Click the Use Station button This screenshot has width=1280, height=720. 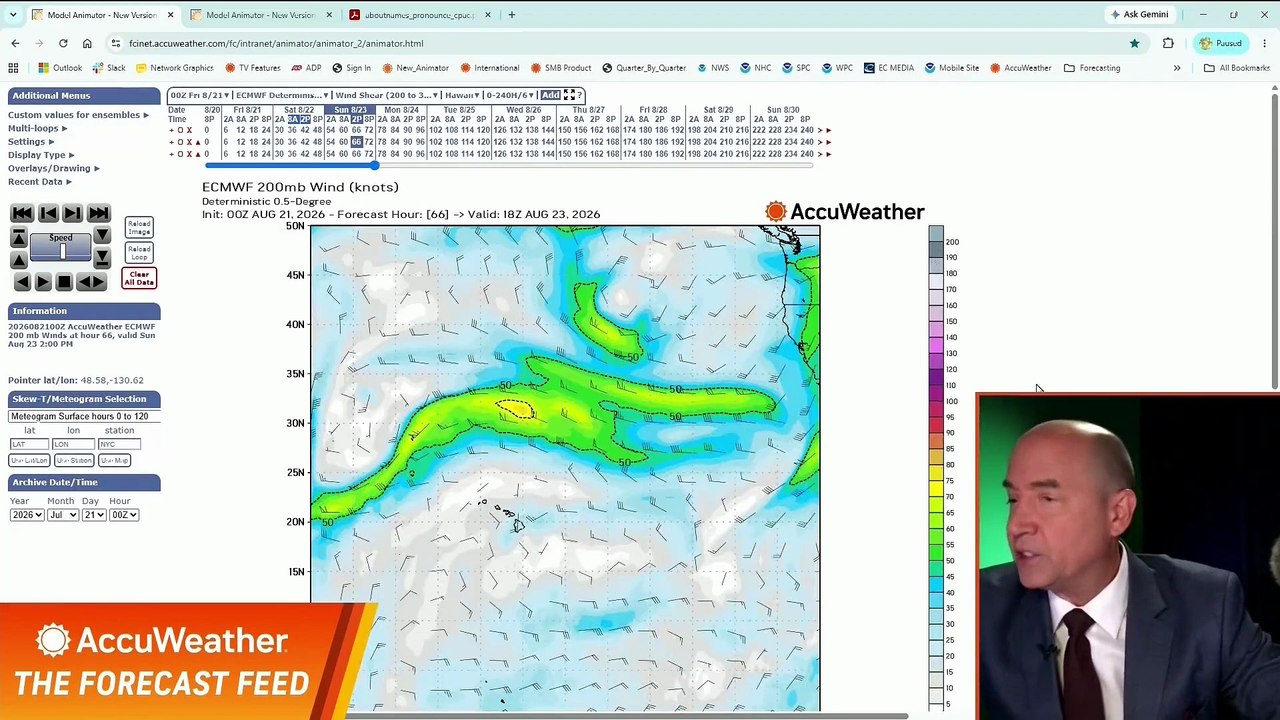(x=74, y=460)
